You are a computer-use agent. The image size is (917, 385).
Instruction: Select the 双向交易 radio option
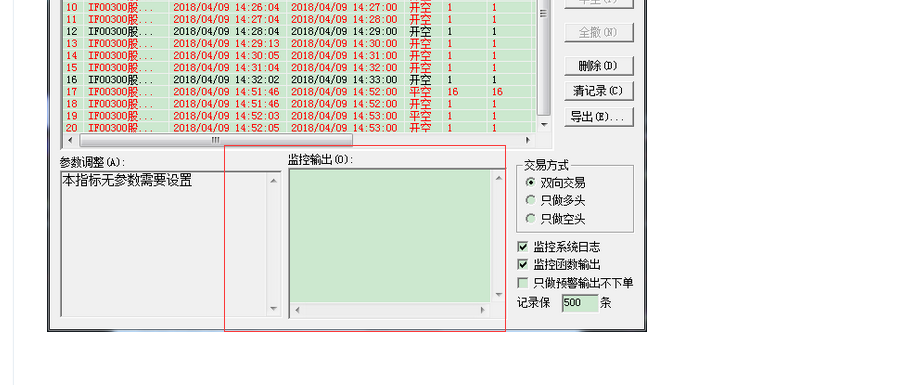click(x=556, y=183)
